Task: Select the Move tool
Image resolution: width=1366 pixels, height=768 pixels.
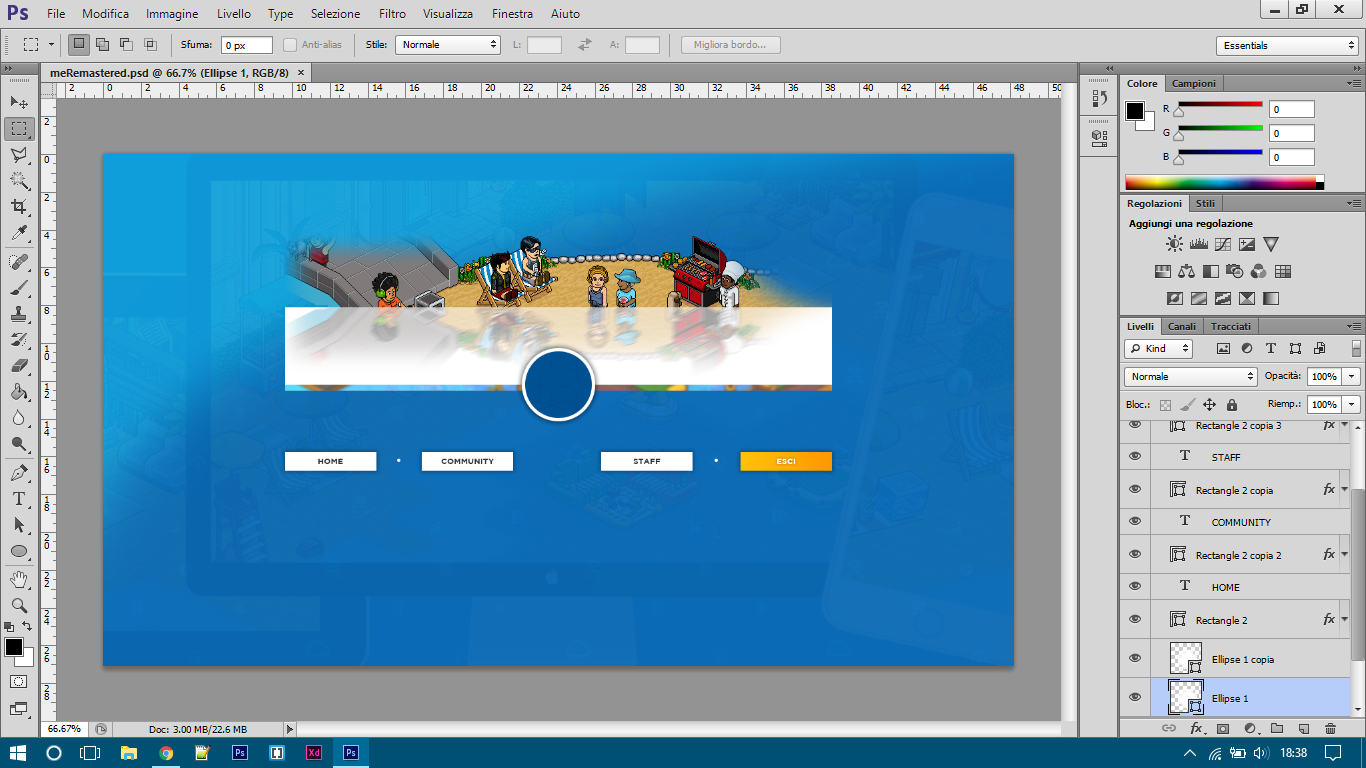Action: point(19,103)
